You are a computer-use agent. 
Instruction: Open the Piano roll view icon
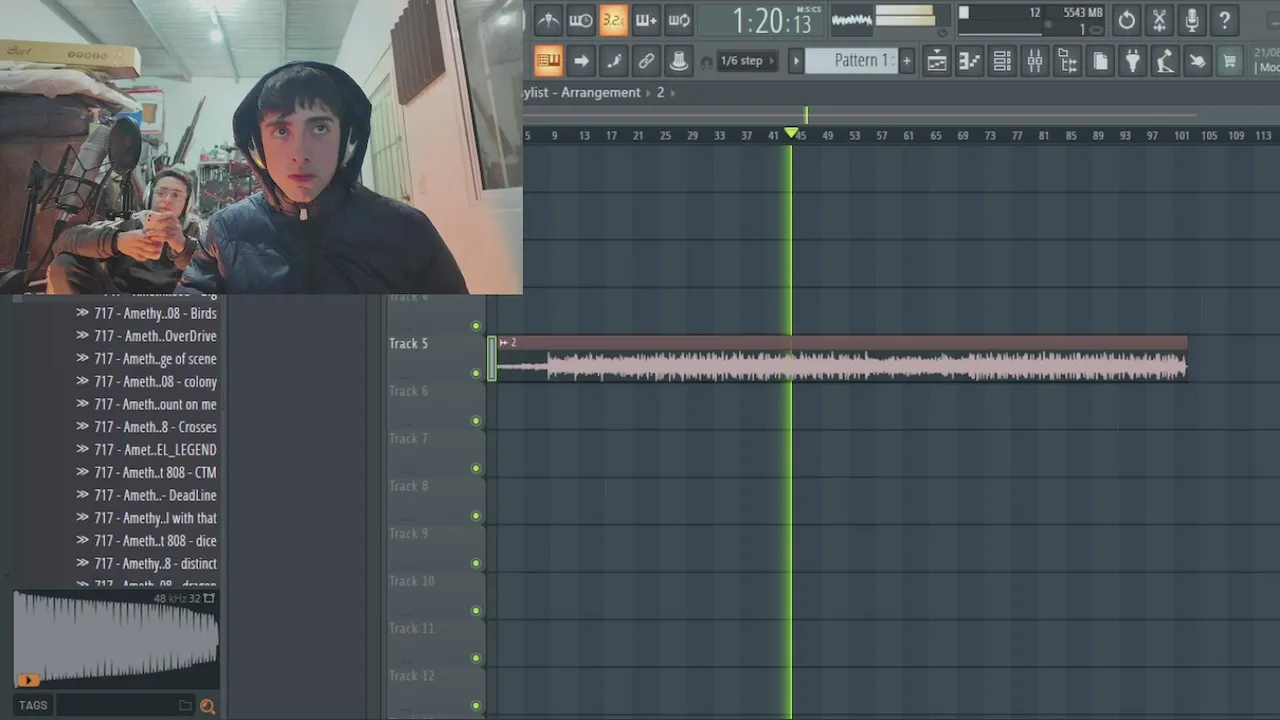[x=969, y=62]
